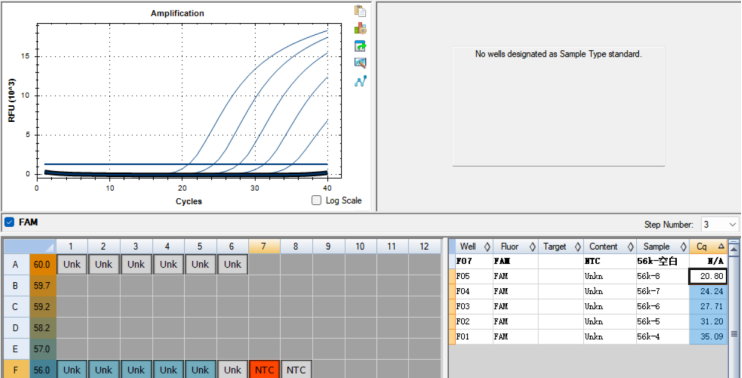Screen dimensions: 742x378
Task: Select plate row F header
Action: point(16,369)
